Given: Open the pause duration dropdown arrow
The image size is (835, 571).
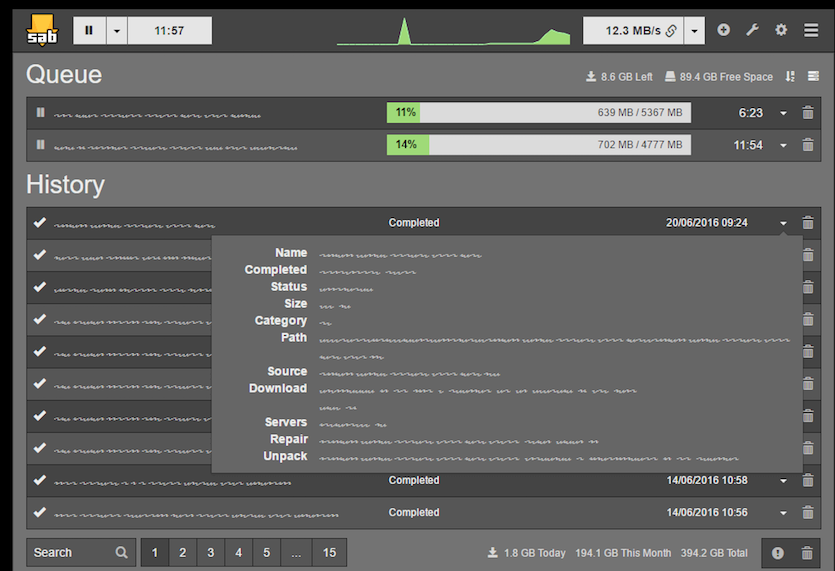Looking at the screenshot, I should pos(117,30).
